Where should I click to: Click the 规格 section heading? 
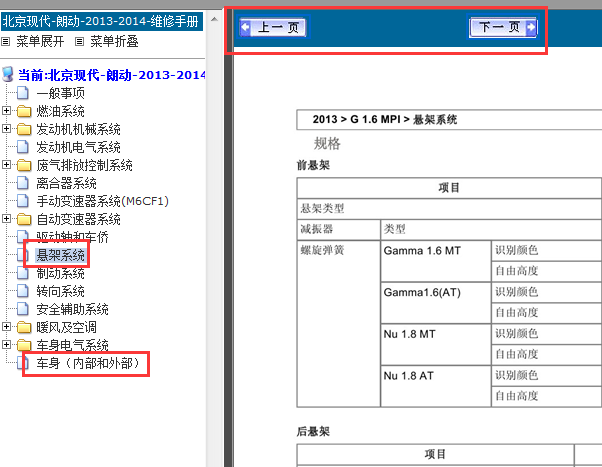click(x=327, y=144)
